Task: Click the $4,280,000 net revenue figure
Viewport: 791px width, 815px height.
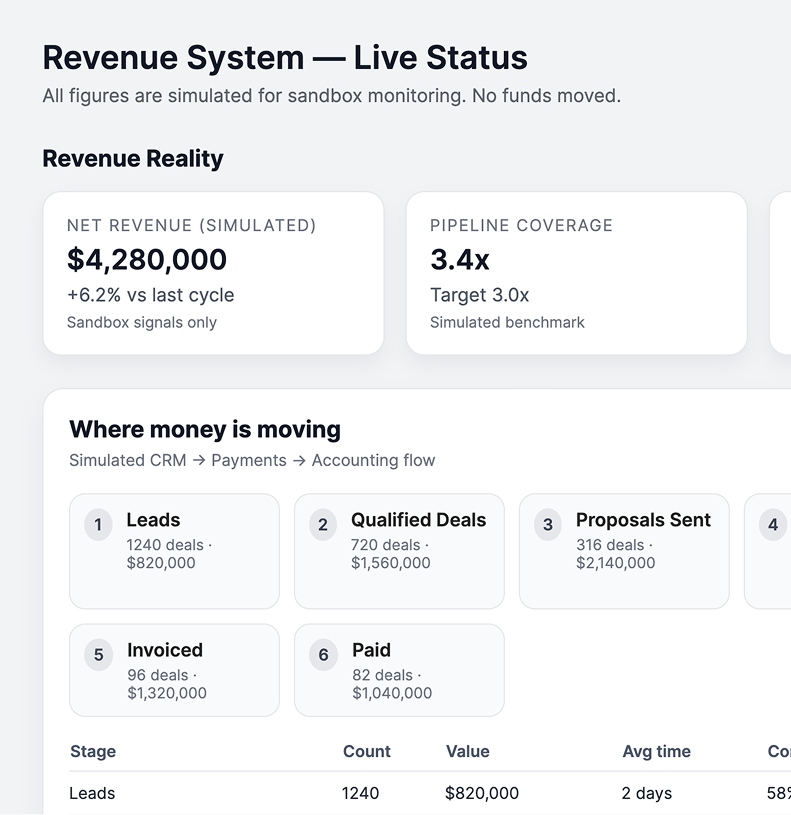Action: pyautogui.click(x=147, y=260)
